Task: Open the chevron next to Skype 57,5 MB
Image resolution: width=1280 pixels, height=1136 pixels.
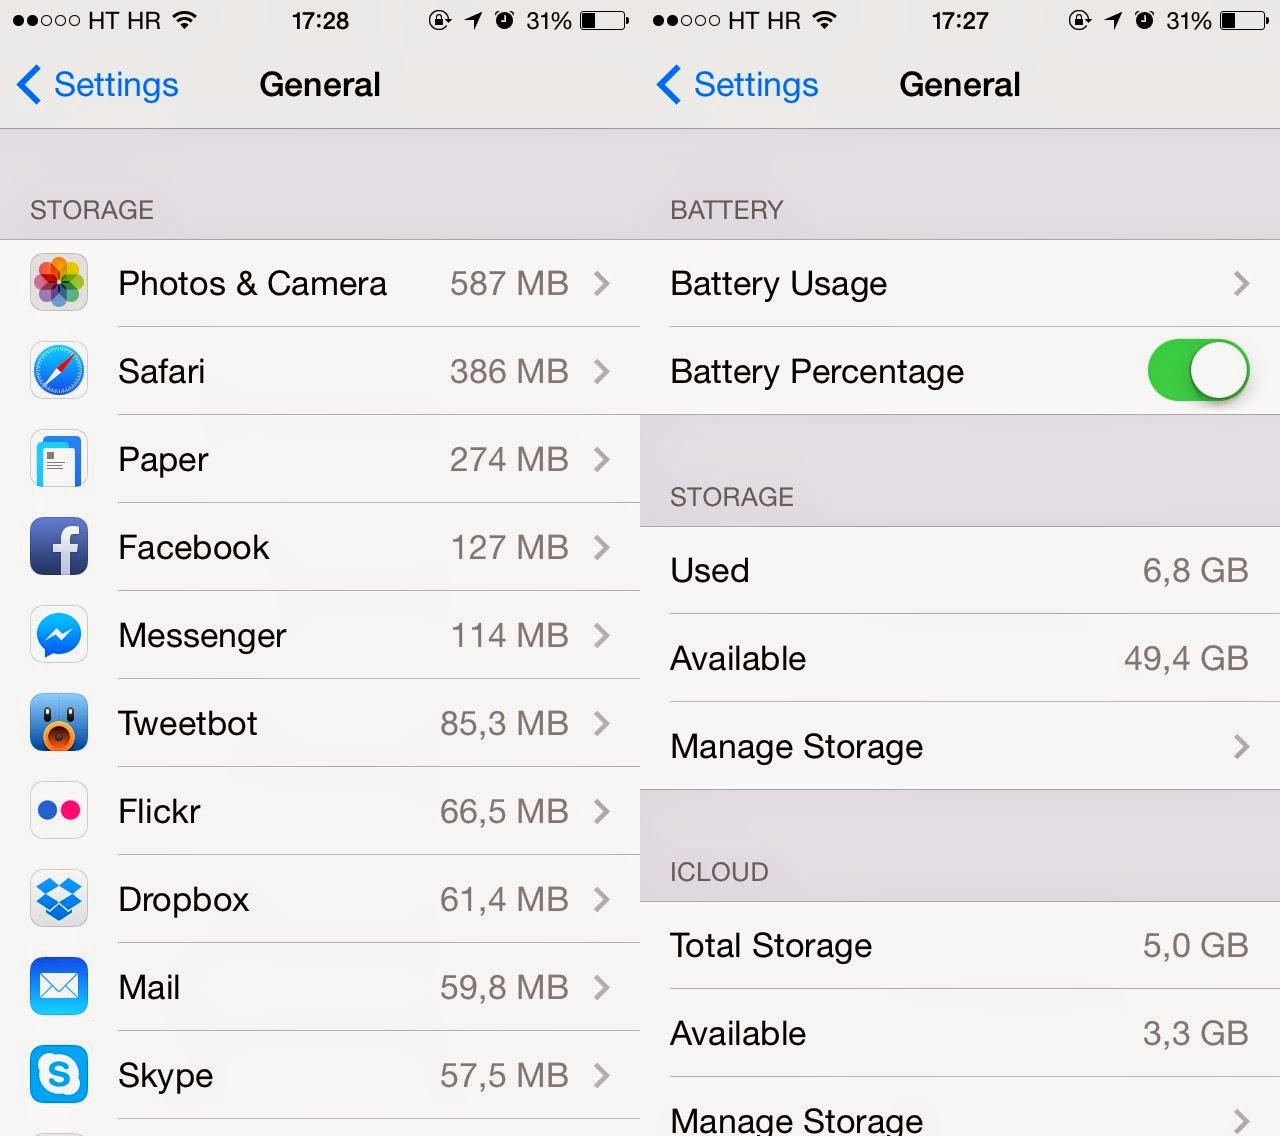Action: click(x=601, y=1075)
